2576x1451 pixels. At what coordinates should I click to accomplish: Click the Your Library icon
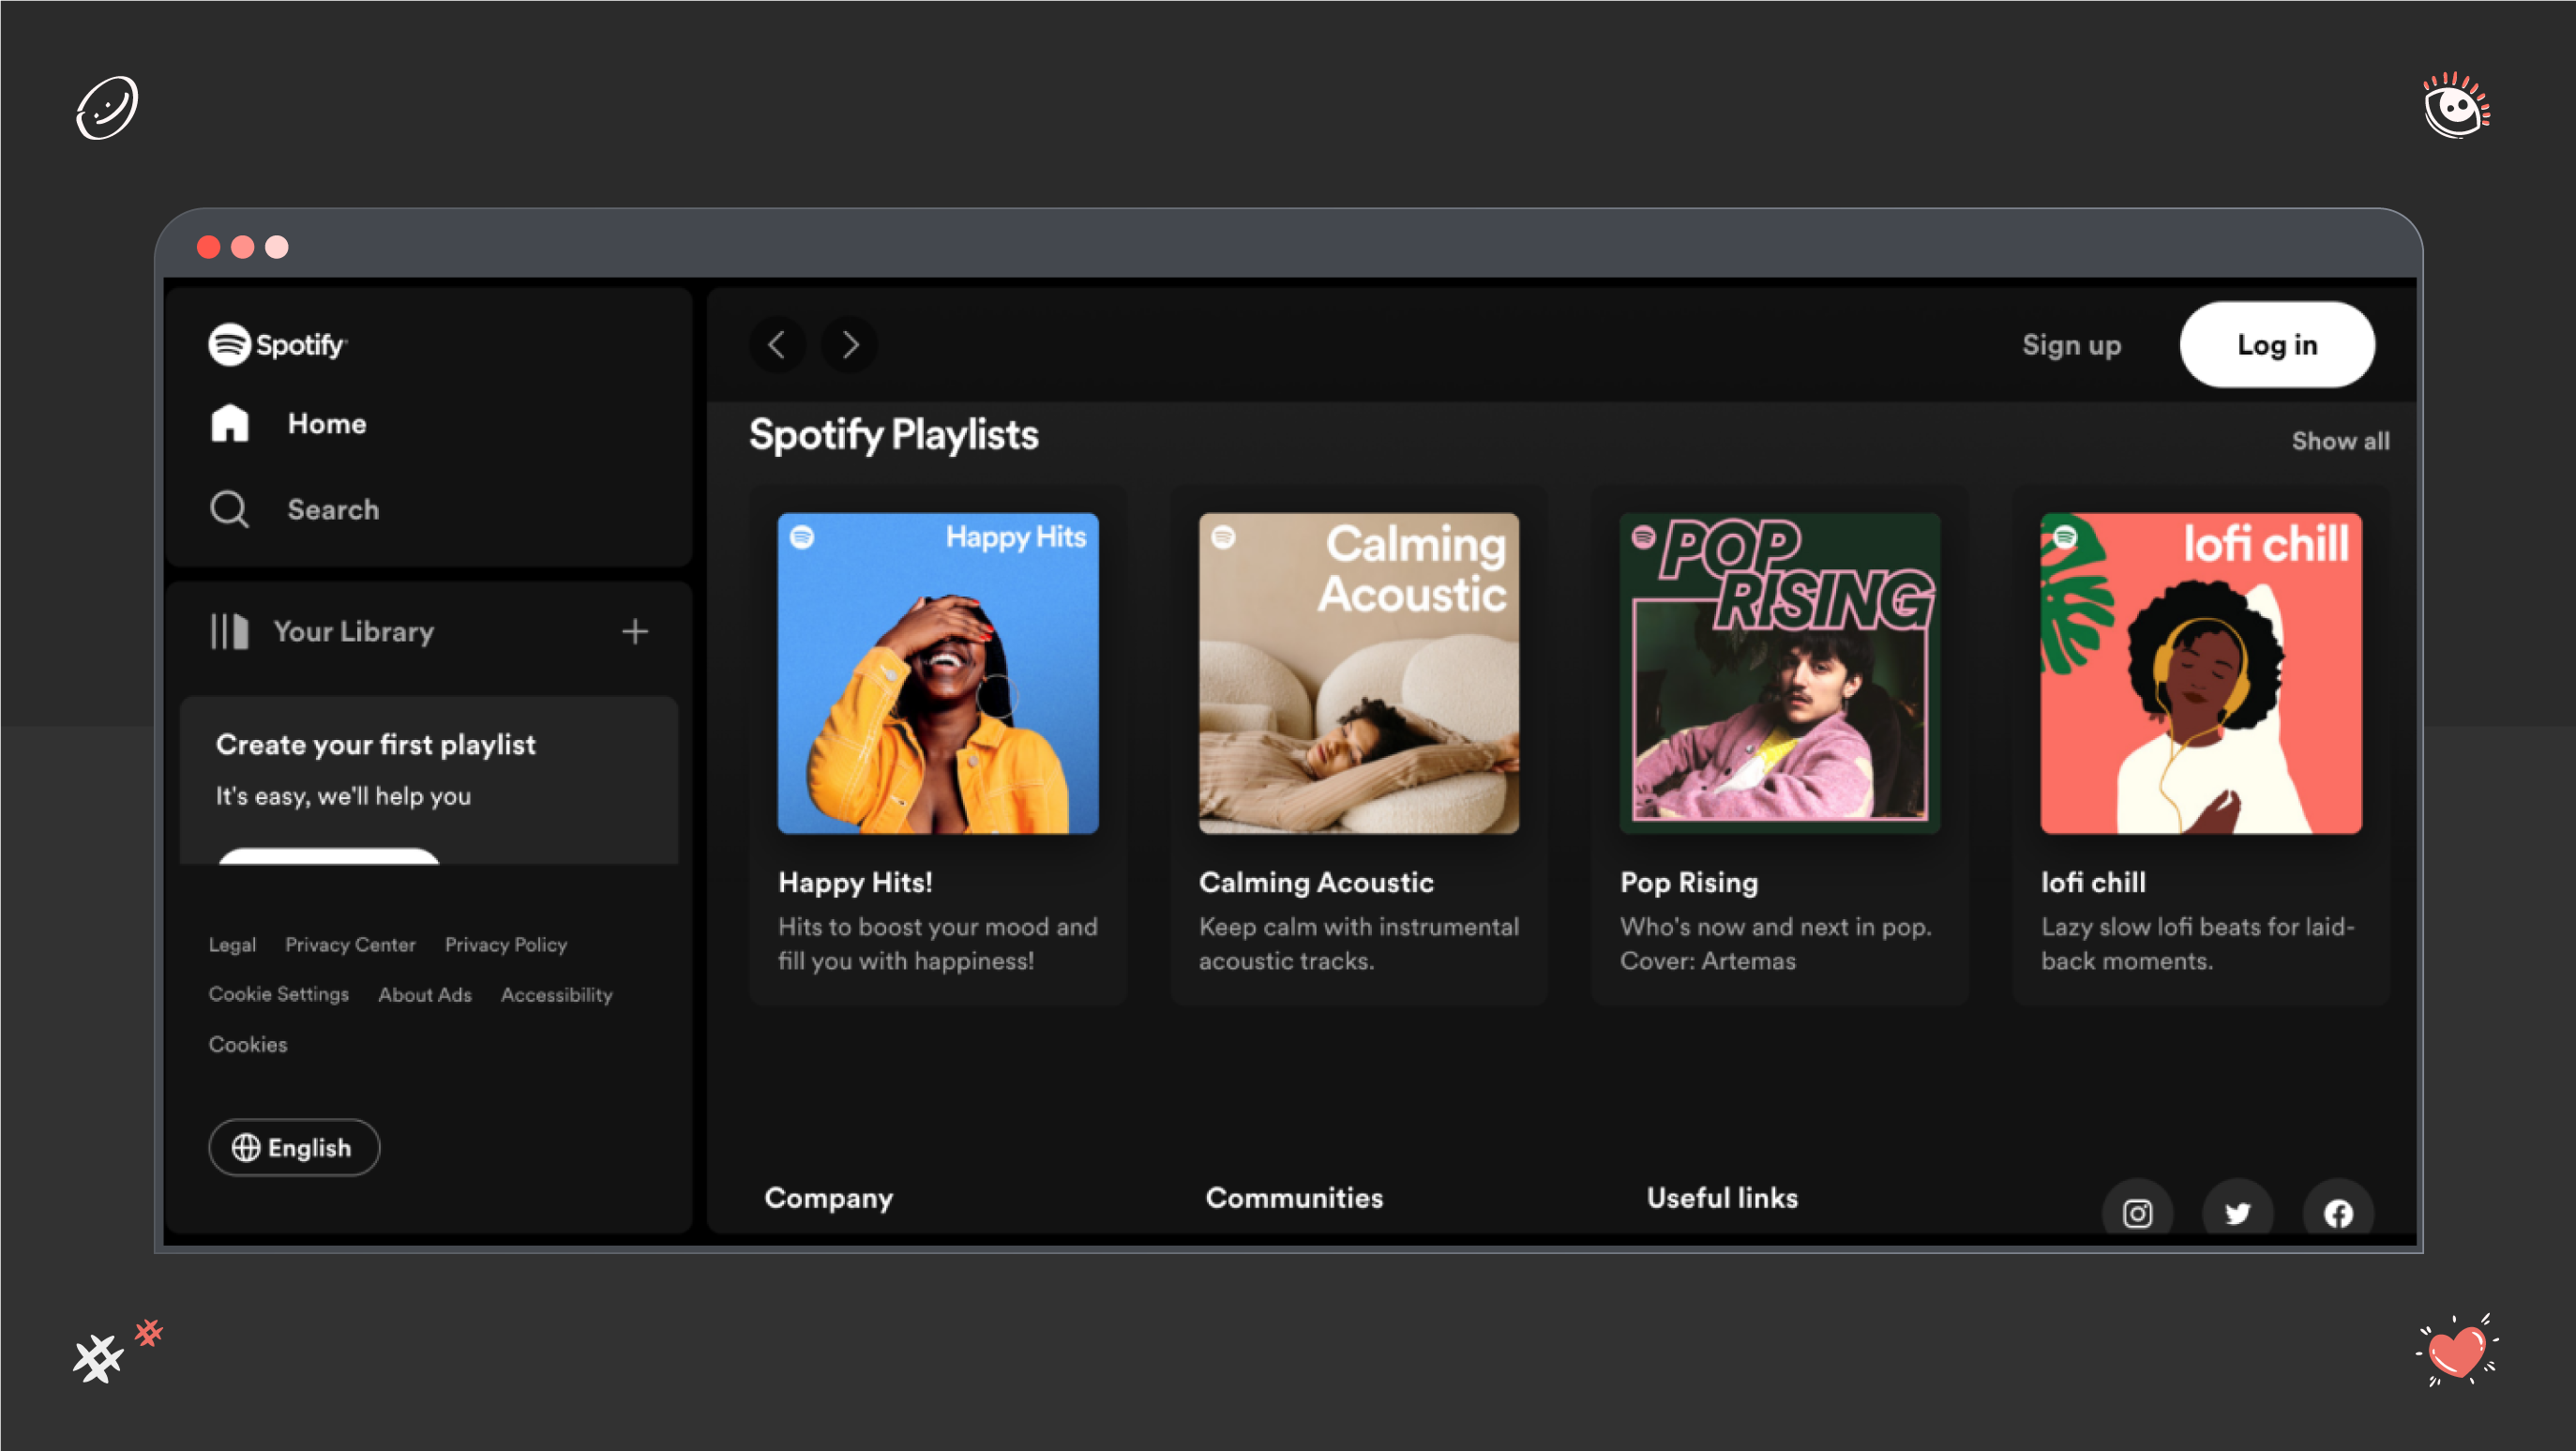point(231,631)
